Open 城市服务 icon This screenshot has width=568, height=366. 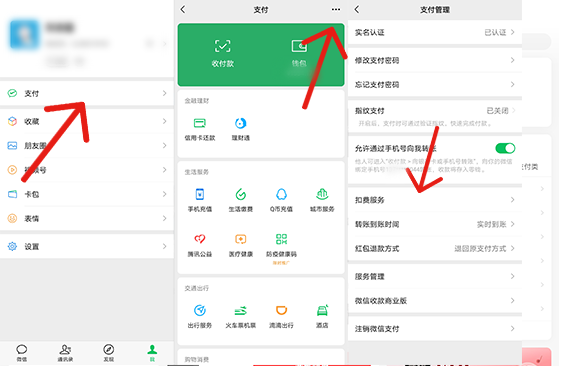322,194
